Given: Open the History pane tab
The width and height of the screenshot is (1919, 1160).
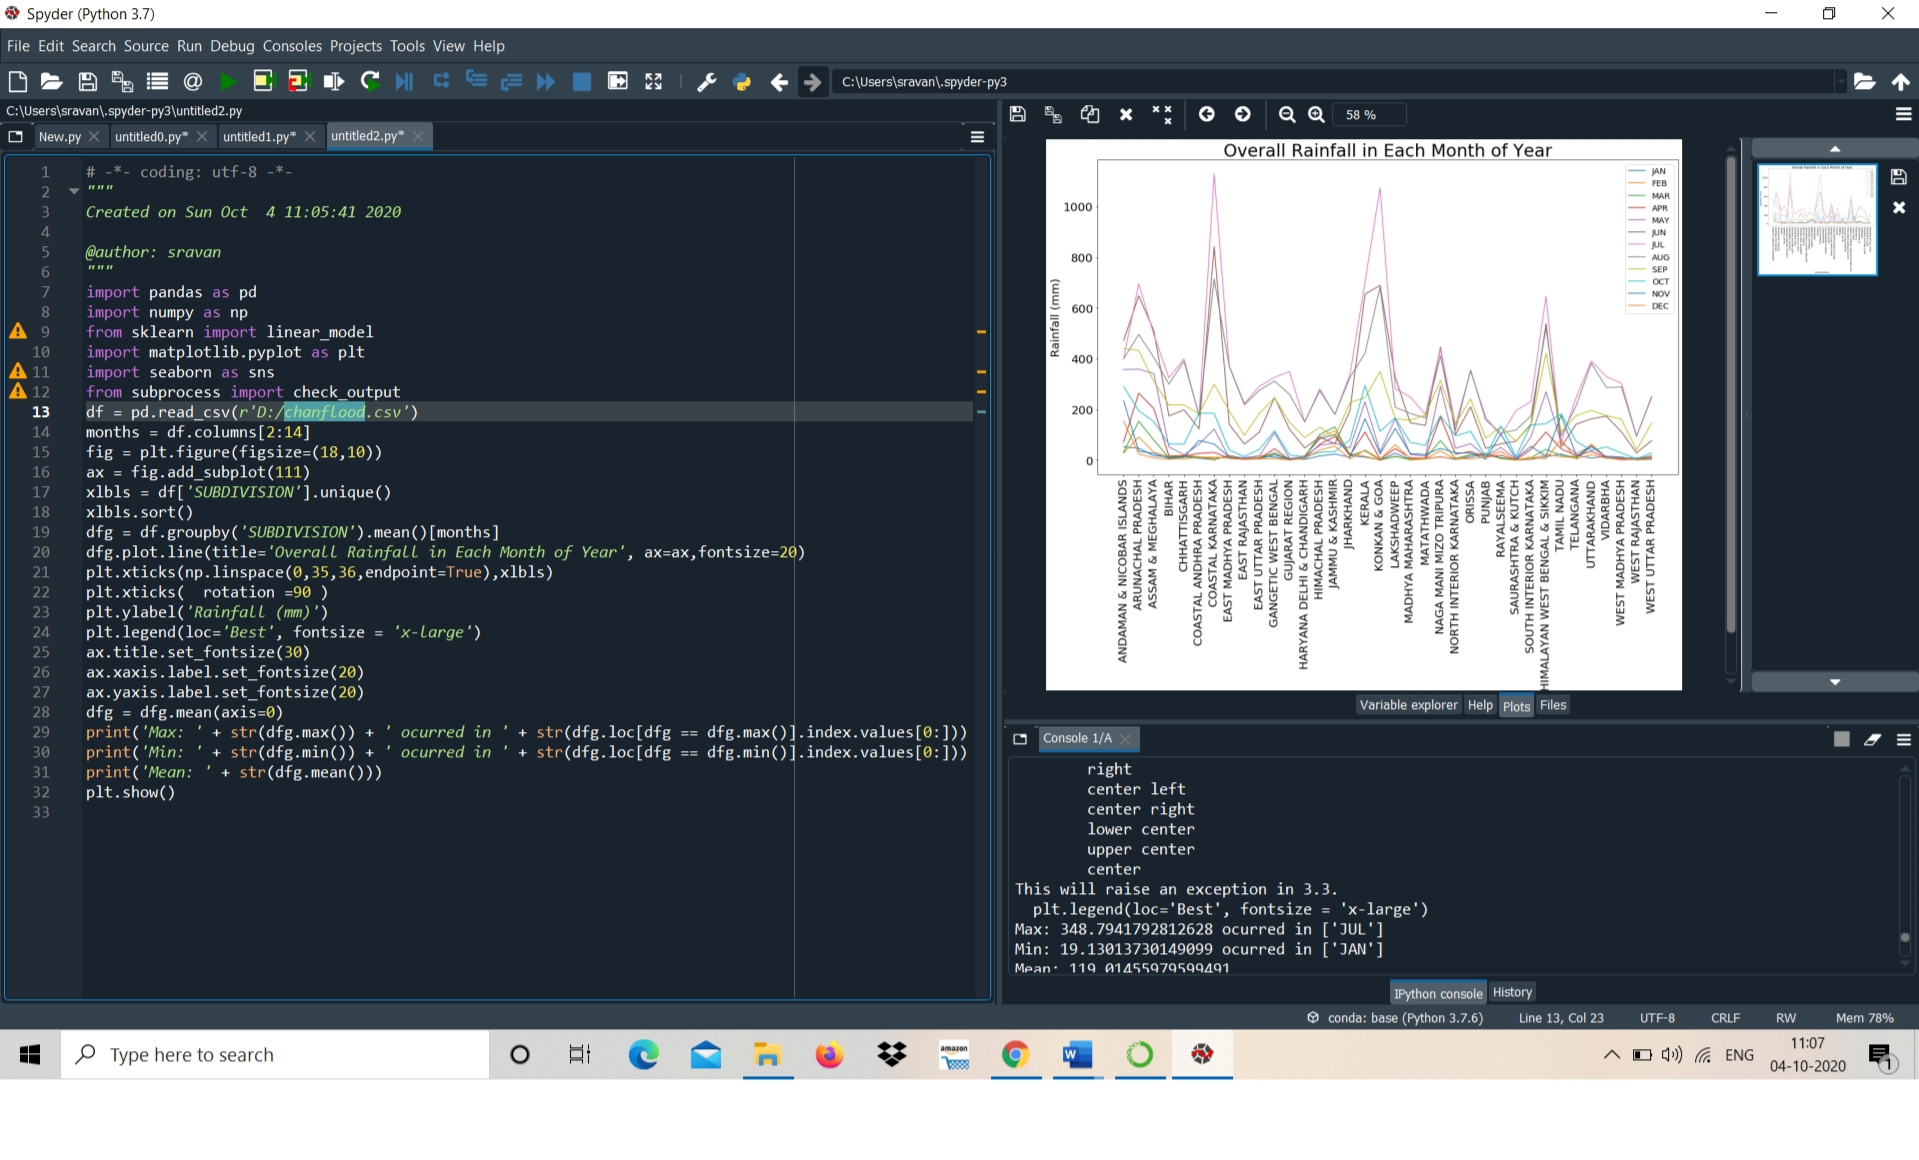Looking at the screenshot, I should tap(1512, 992).
